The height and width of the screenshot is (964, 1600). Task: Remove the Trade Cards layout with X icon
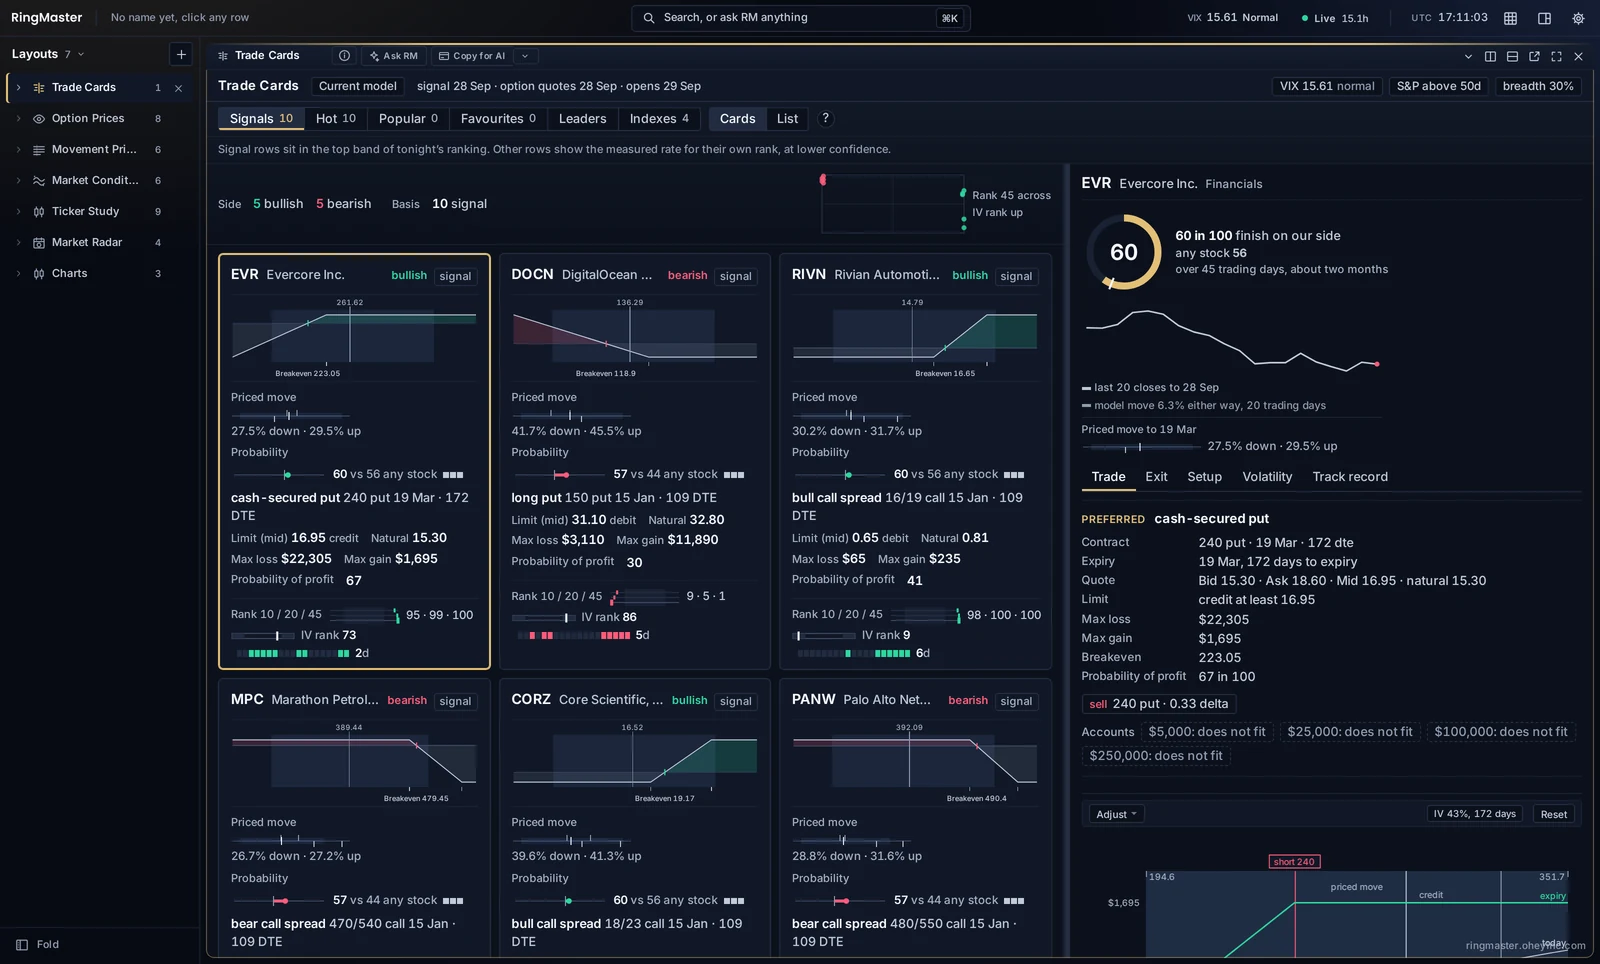tap(178, 88)
